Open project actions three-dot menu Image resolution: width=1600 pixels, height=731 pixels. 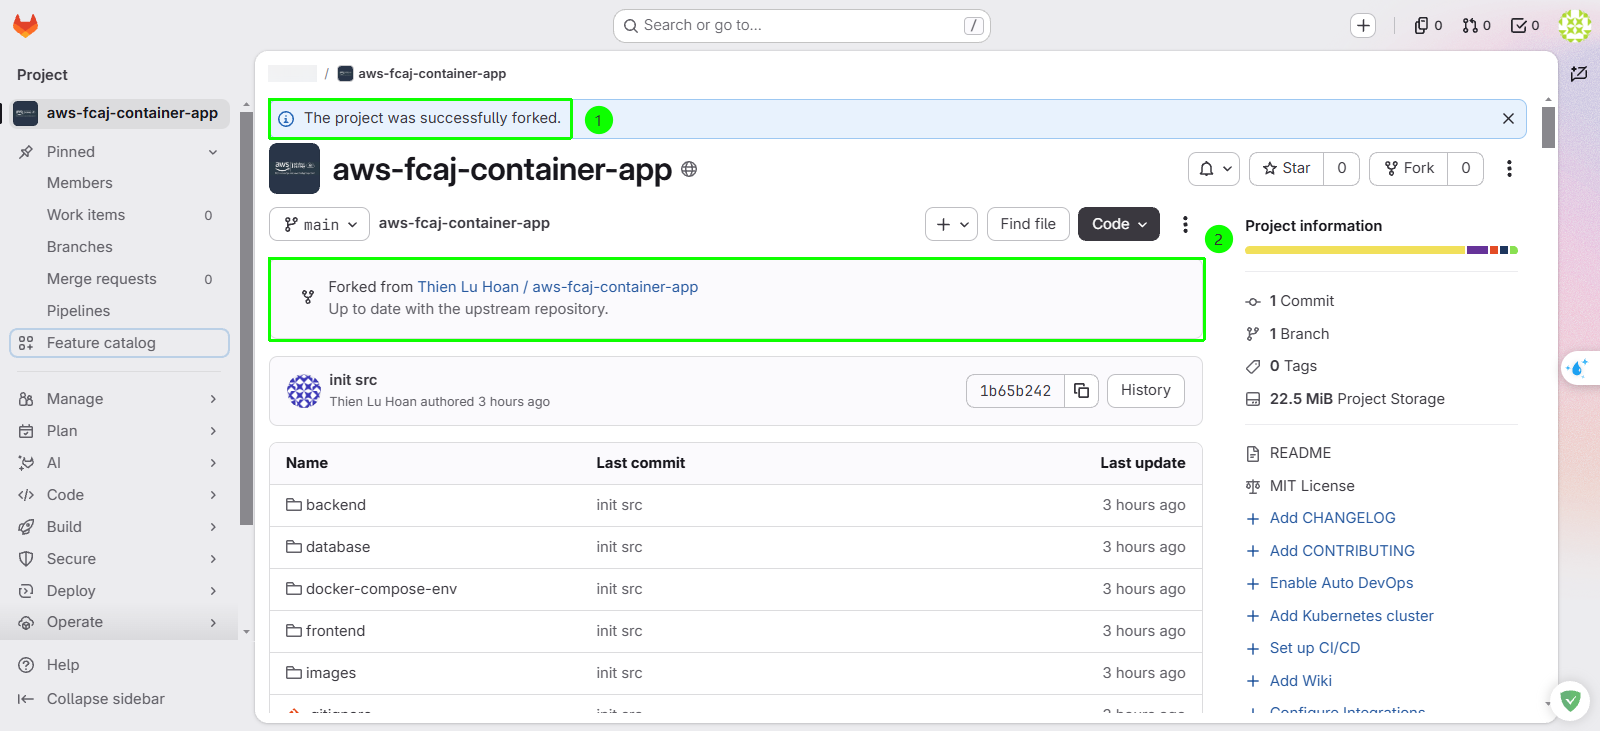click(1509, 169)
